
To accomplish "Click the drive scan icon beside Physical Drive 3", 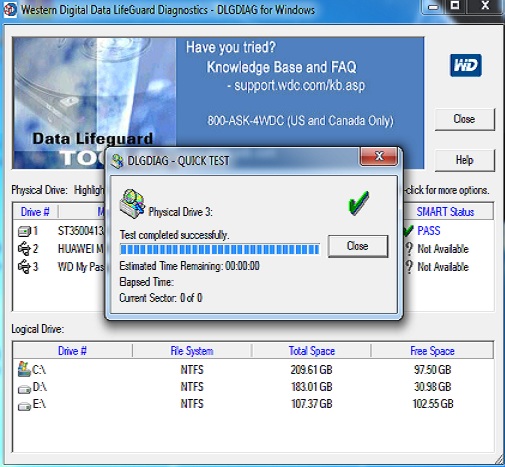I will (132, 204).
